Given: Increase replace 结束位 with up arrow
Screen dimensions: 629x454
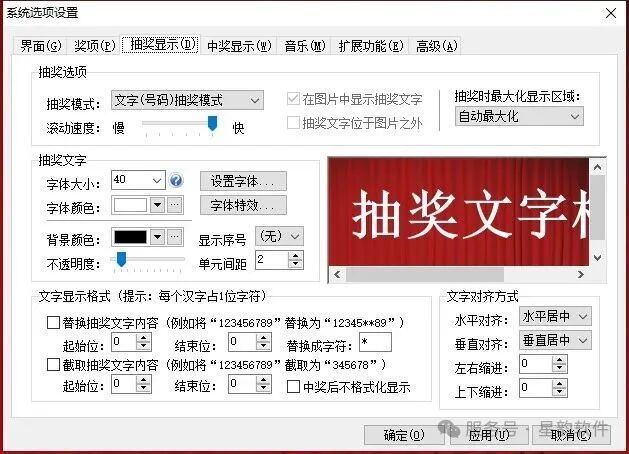Looking at the screenshot, I should tap(263, 338).
